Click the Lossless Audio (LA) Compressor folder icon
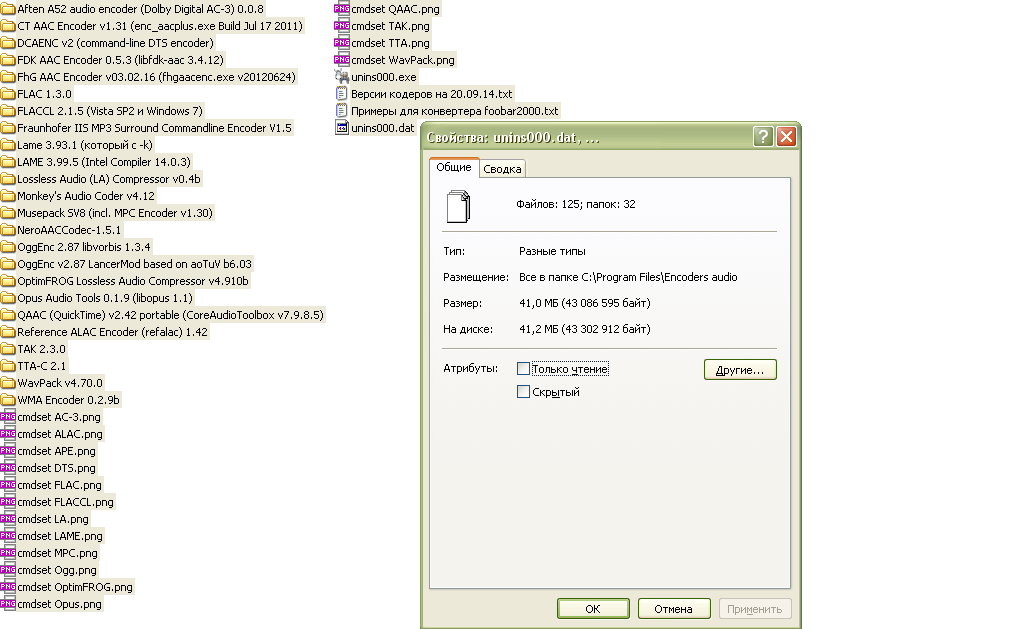Screen dimensions: 1020x629 (x=8, y=179)
